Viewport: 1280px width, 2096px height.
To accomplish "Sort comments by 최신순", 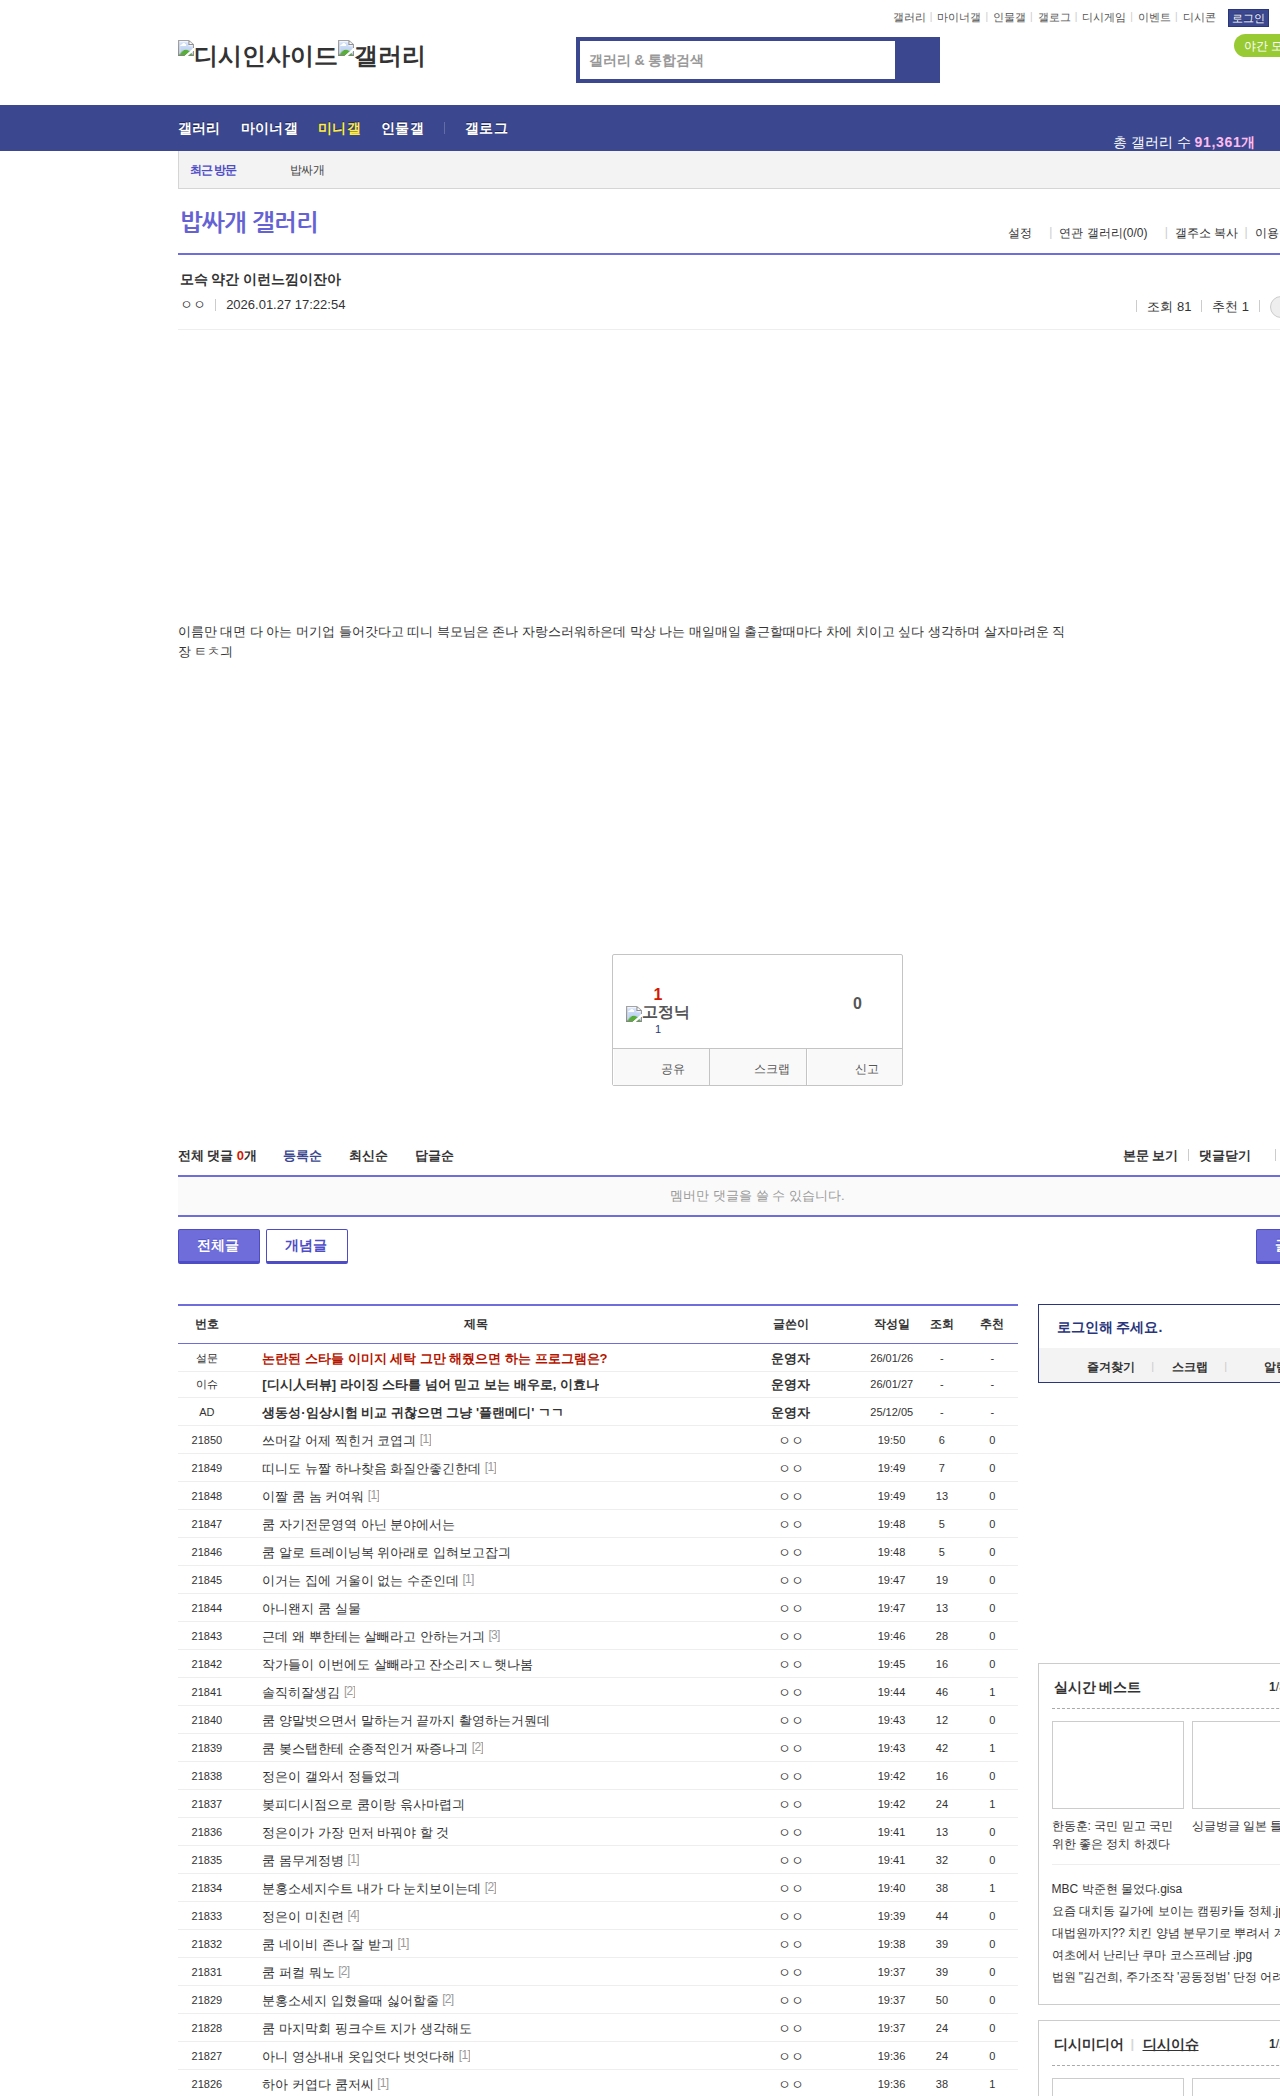I will [368, 1156].
